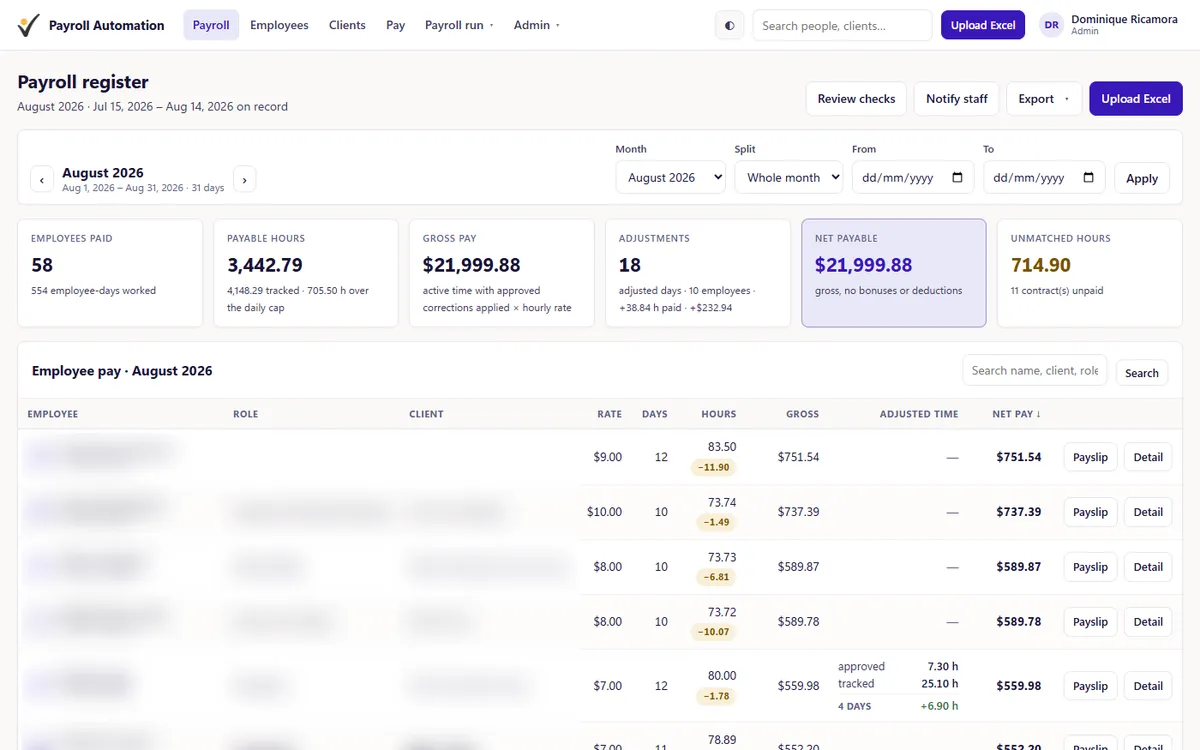Open the Clients tab
This screenshot has width=1200, height=750.
347,25
